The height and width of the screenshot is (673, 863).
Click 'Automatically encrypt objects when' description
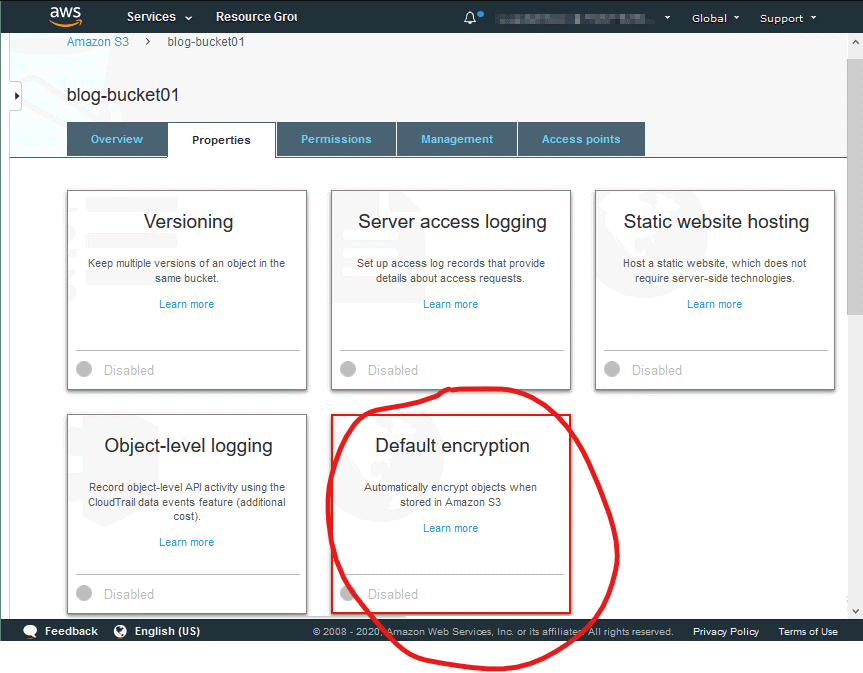click(x=450, y=495)
